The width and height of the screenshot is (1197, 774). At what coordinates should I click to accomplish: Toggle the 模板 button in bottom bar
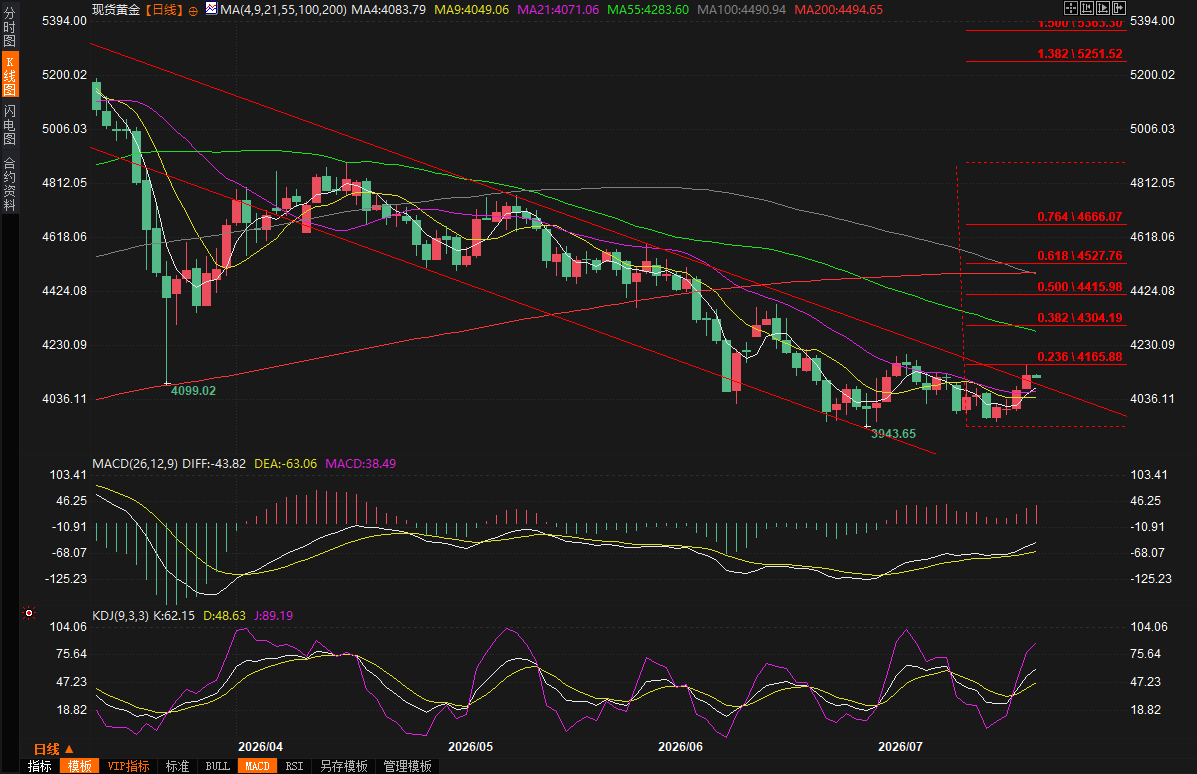(79, 766)
